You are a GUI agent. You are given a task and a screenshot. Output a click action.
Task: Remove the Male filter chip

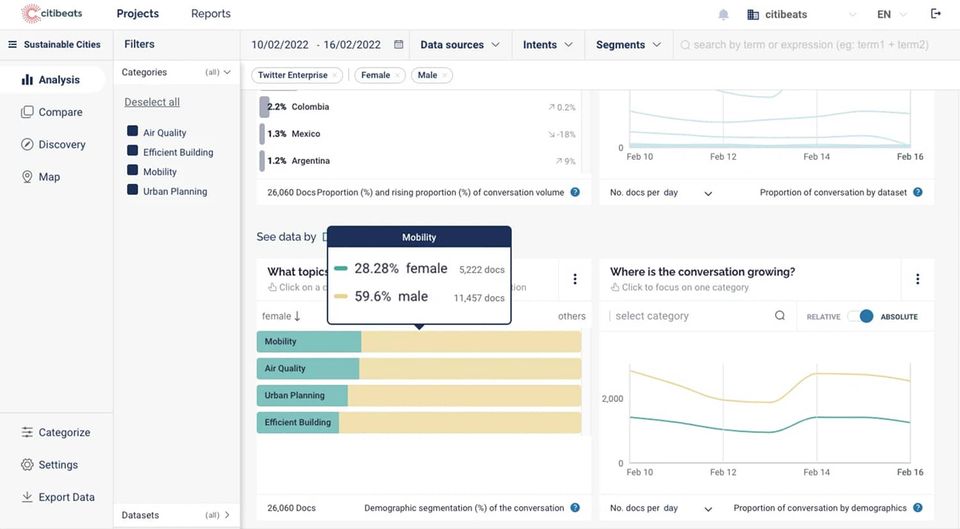coord(444,75)
